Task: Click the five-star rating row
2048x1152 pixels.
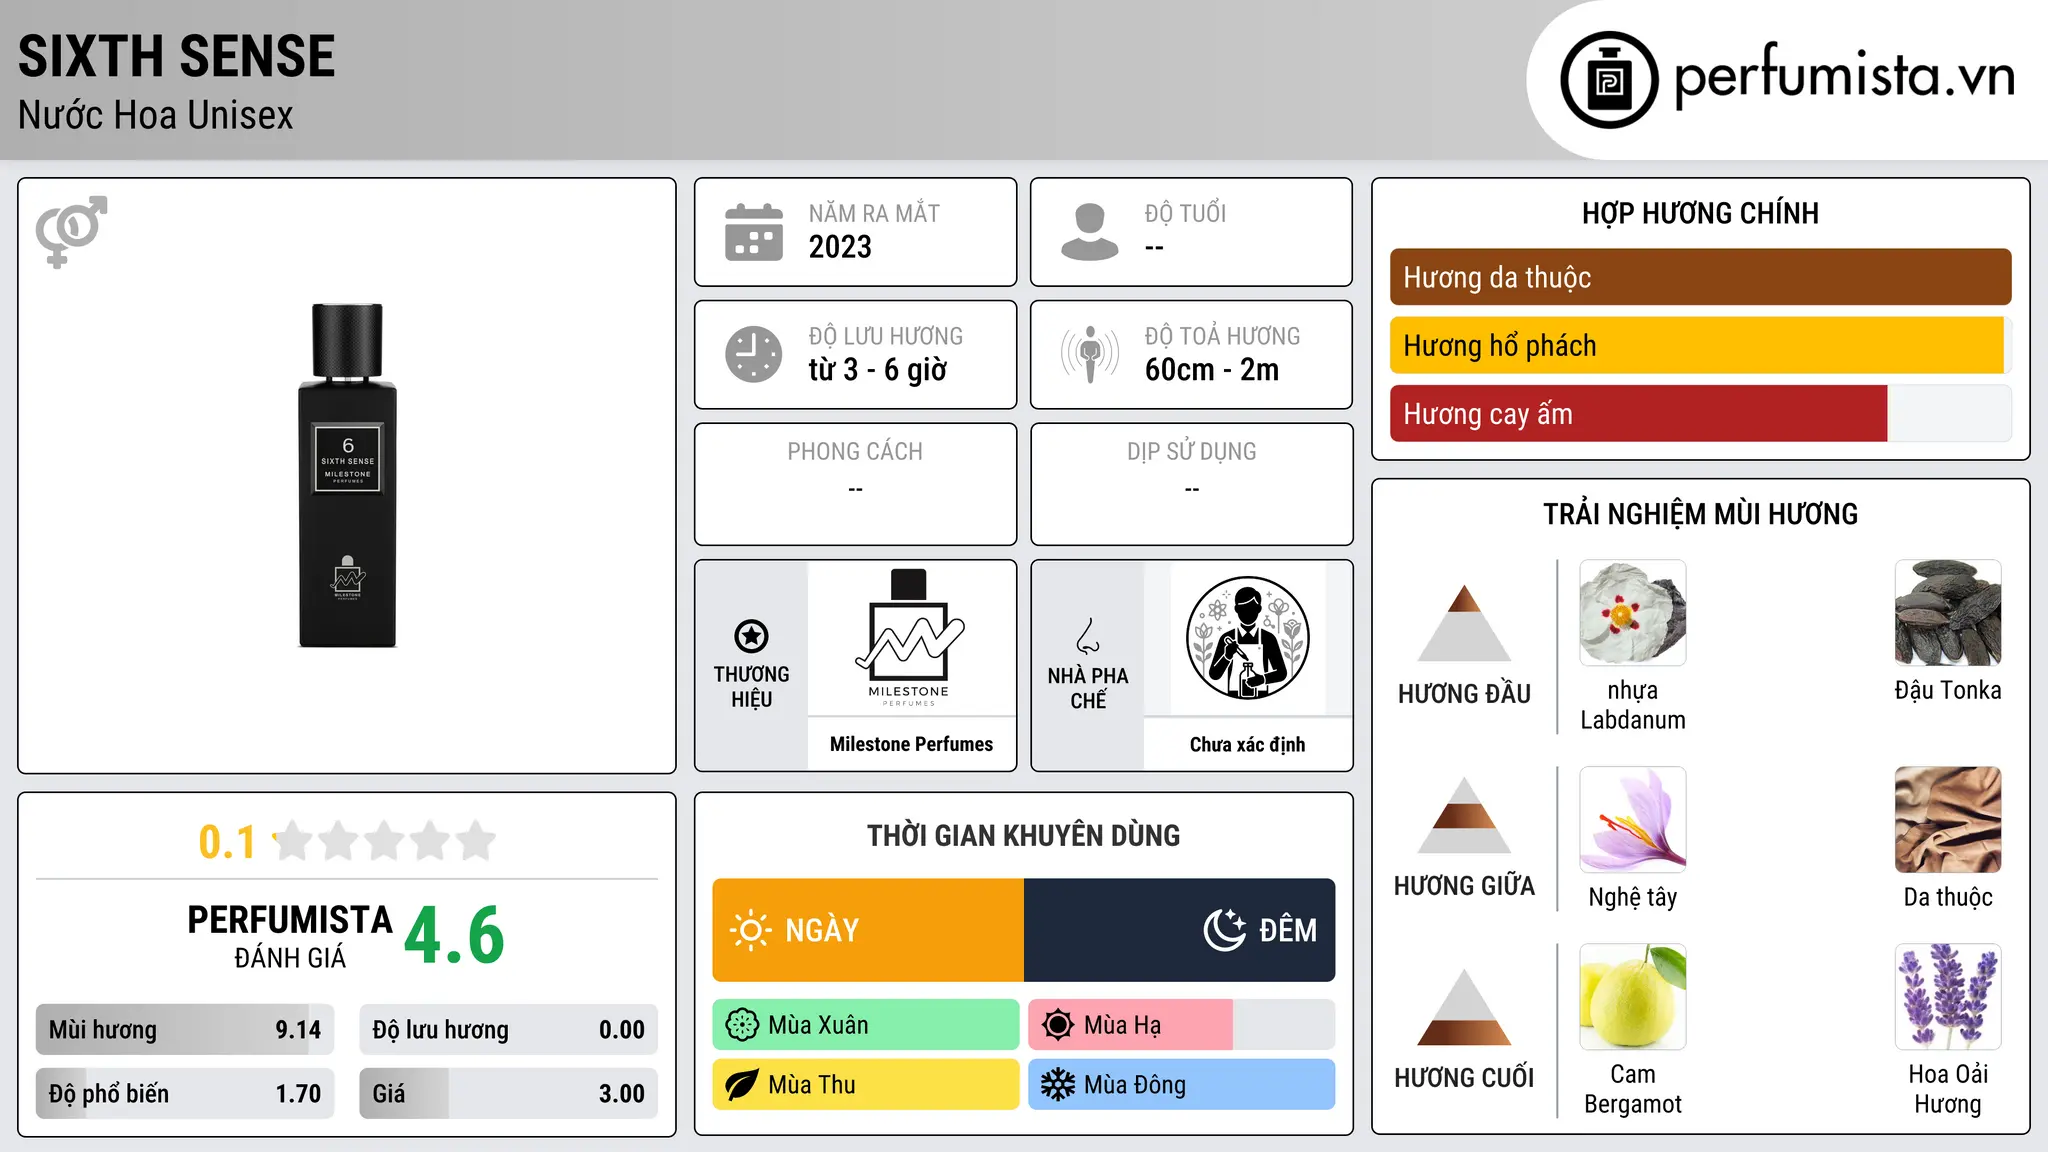Action: point(385,841)
